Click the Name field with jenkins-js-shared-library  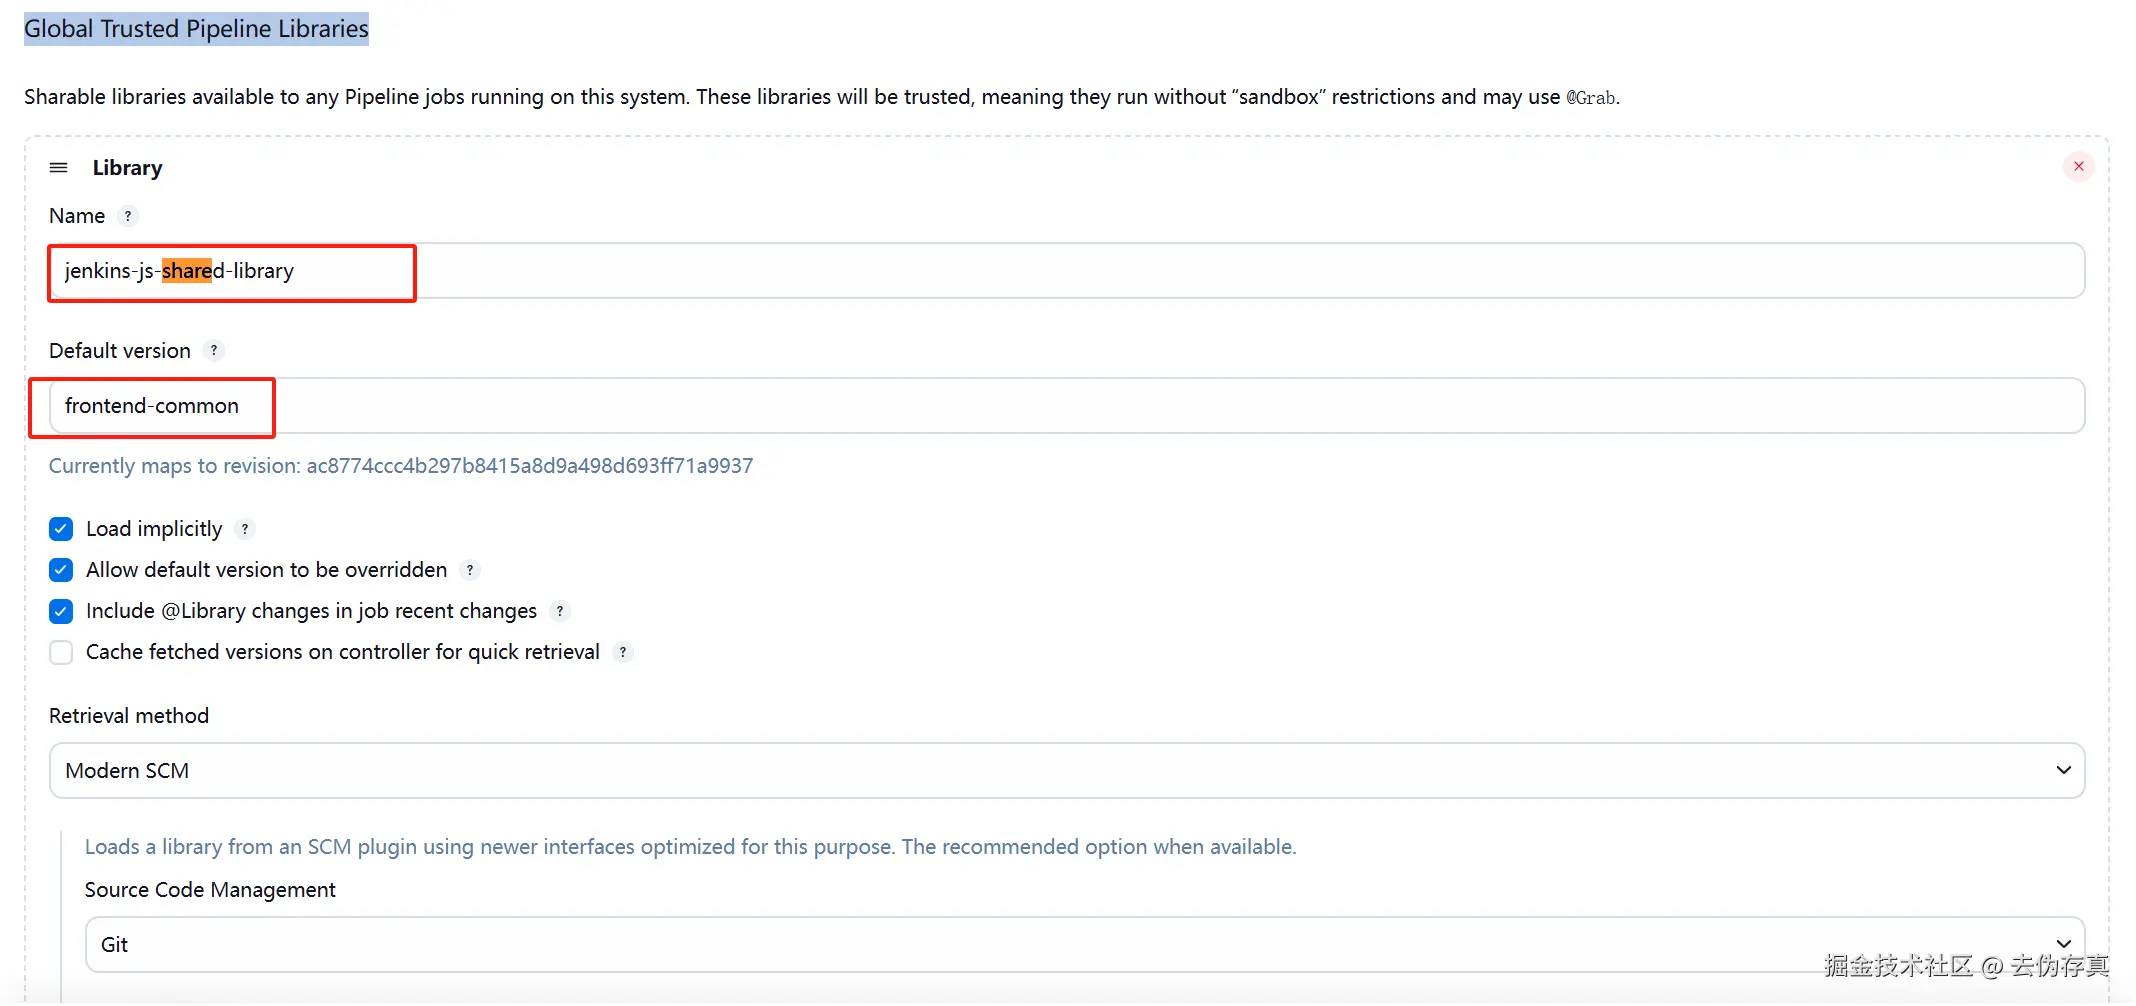tap(1067, 271)
